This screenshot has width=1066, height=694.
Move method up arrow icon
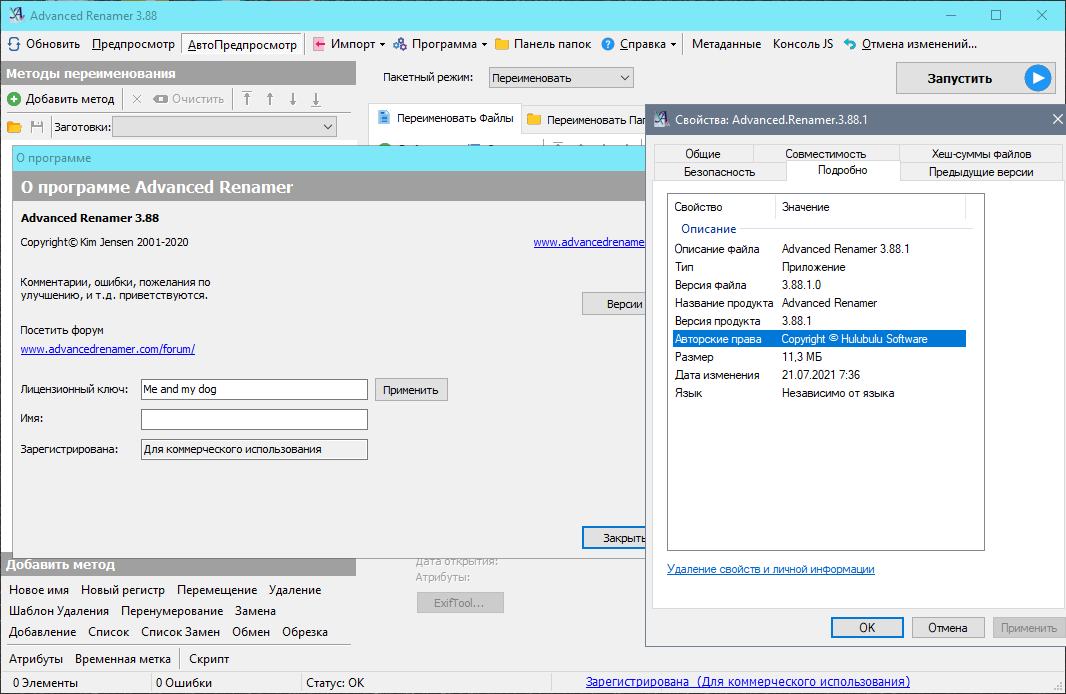(270, 99)
